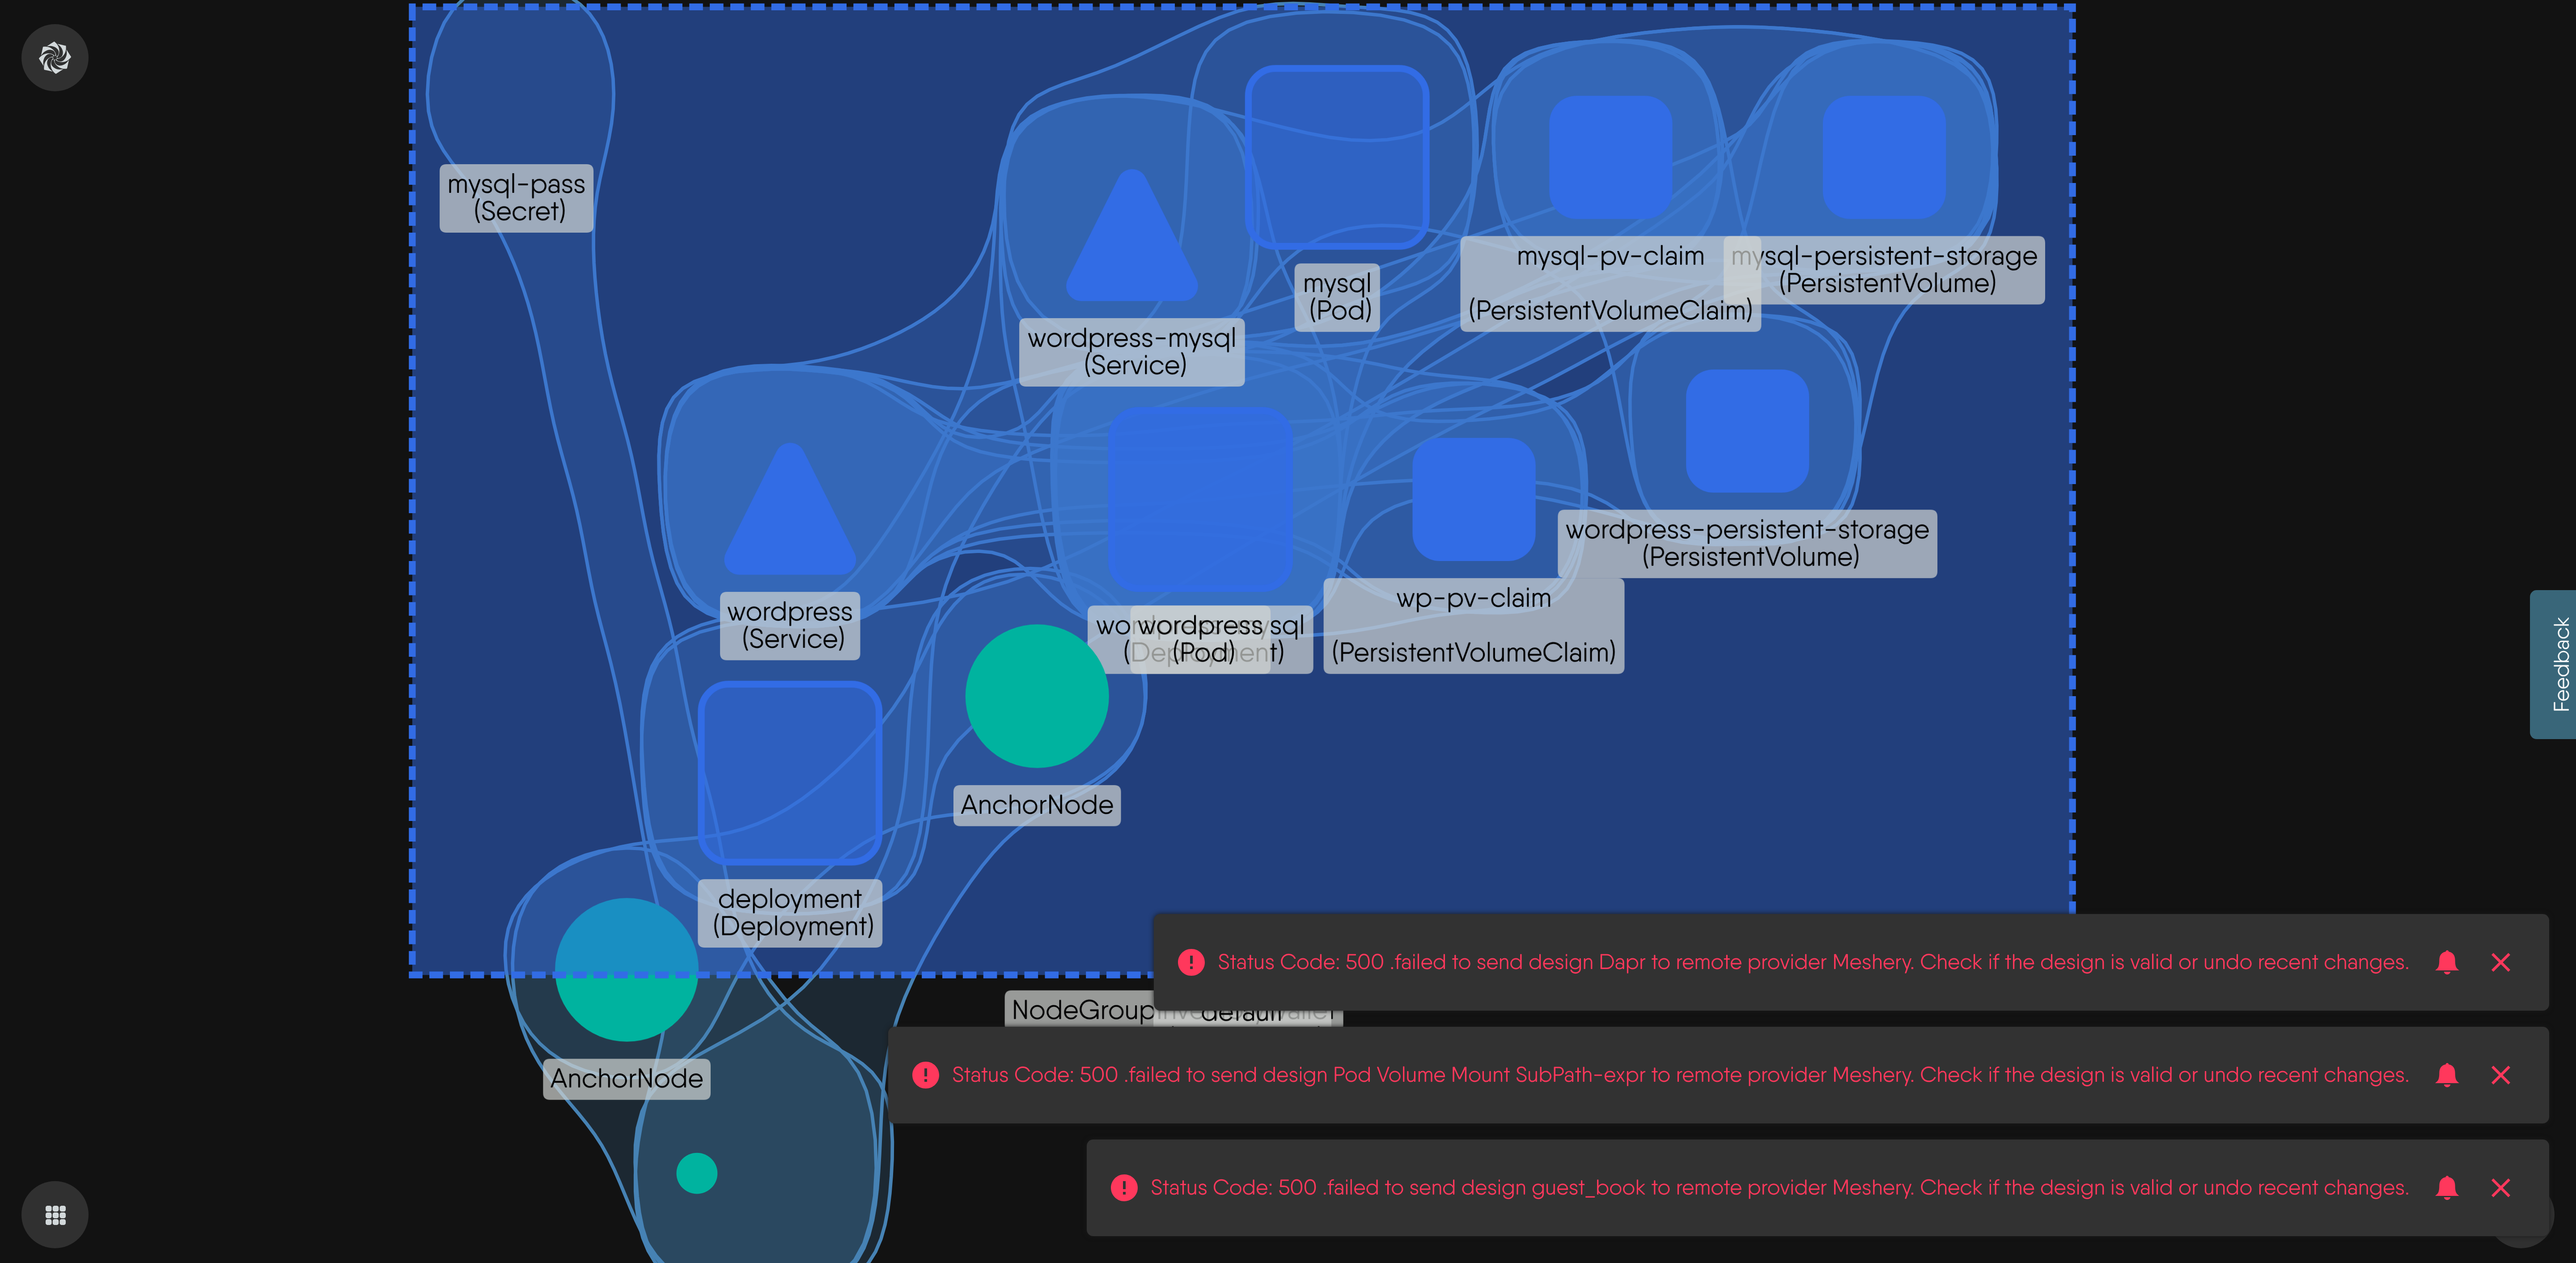The height and width of the screenshot is (1263, 2576).
Task: Click the Dapr error message text
Action: [1813, 962]
